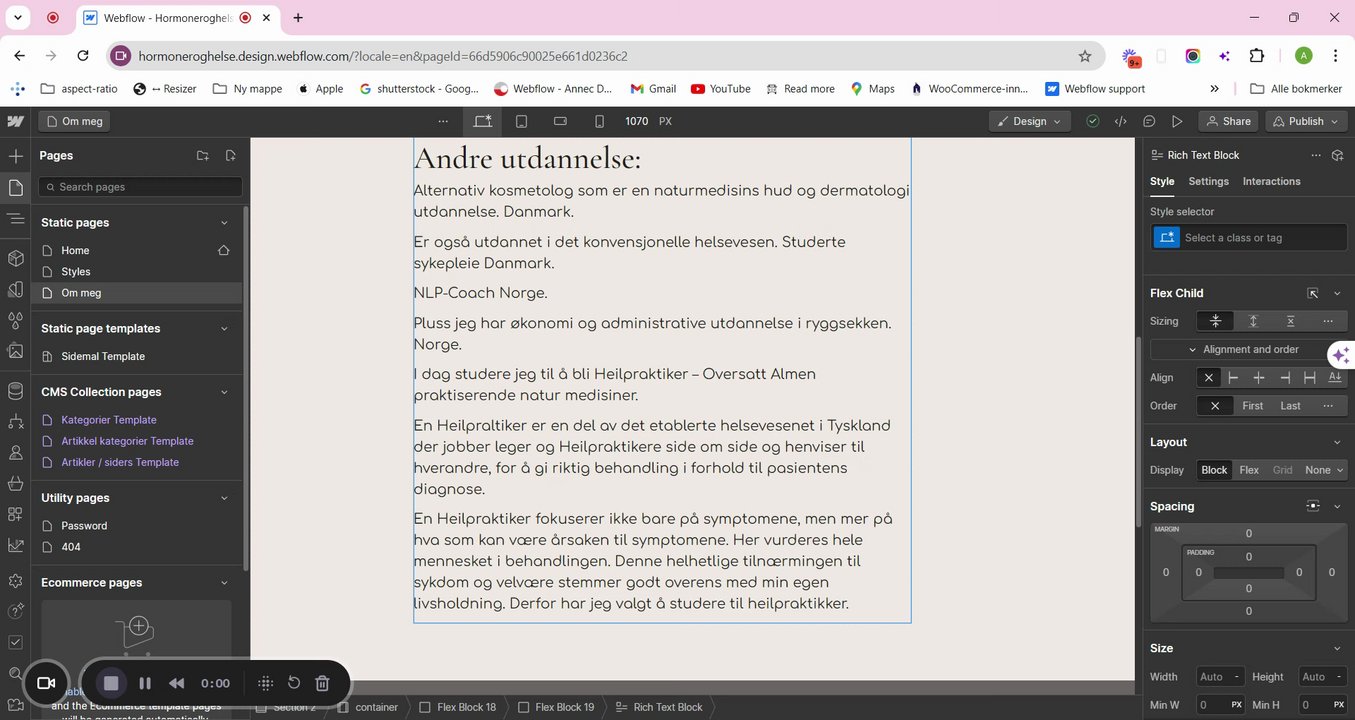Screen dimensions: 1355x720
Task: Open the Navigator panel icon
Action: 15,219
